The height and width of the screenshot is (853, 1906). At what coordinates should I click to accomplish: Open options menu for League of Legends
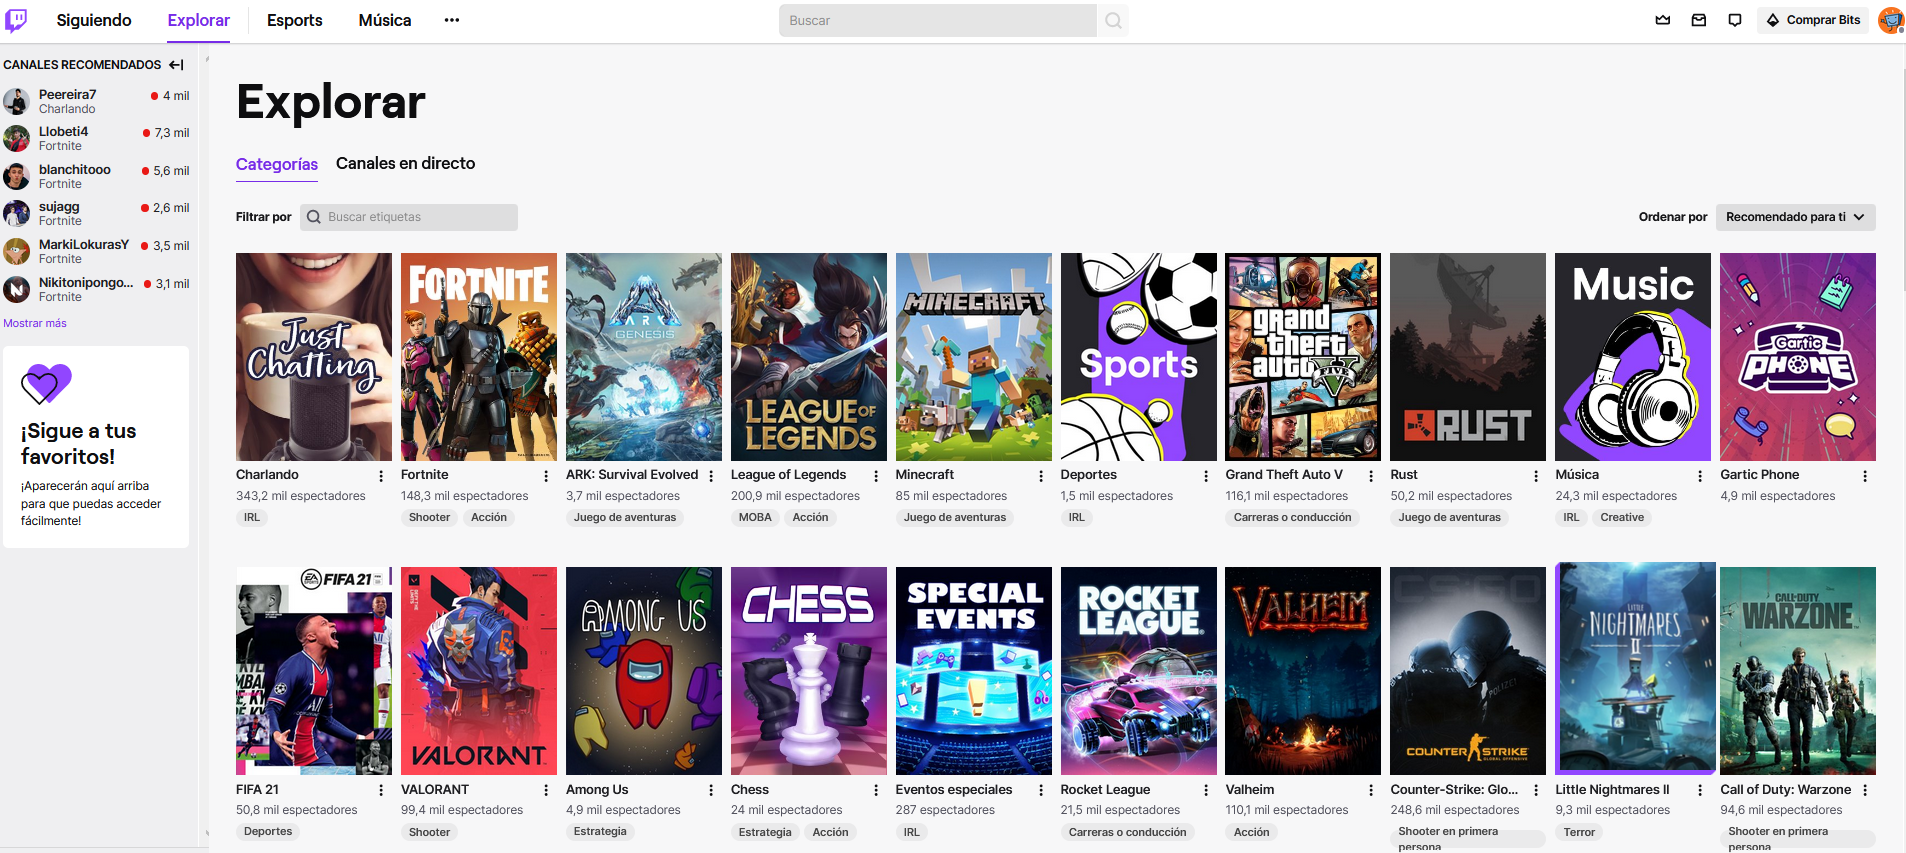[876, 476]
